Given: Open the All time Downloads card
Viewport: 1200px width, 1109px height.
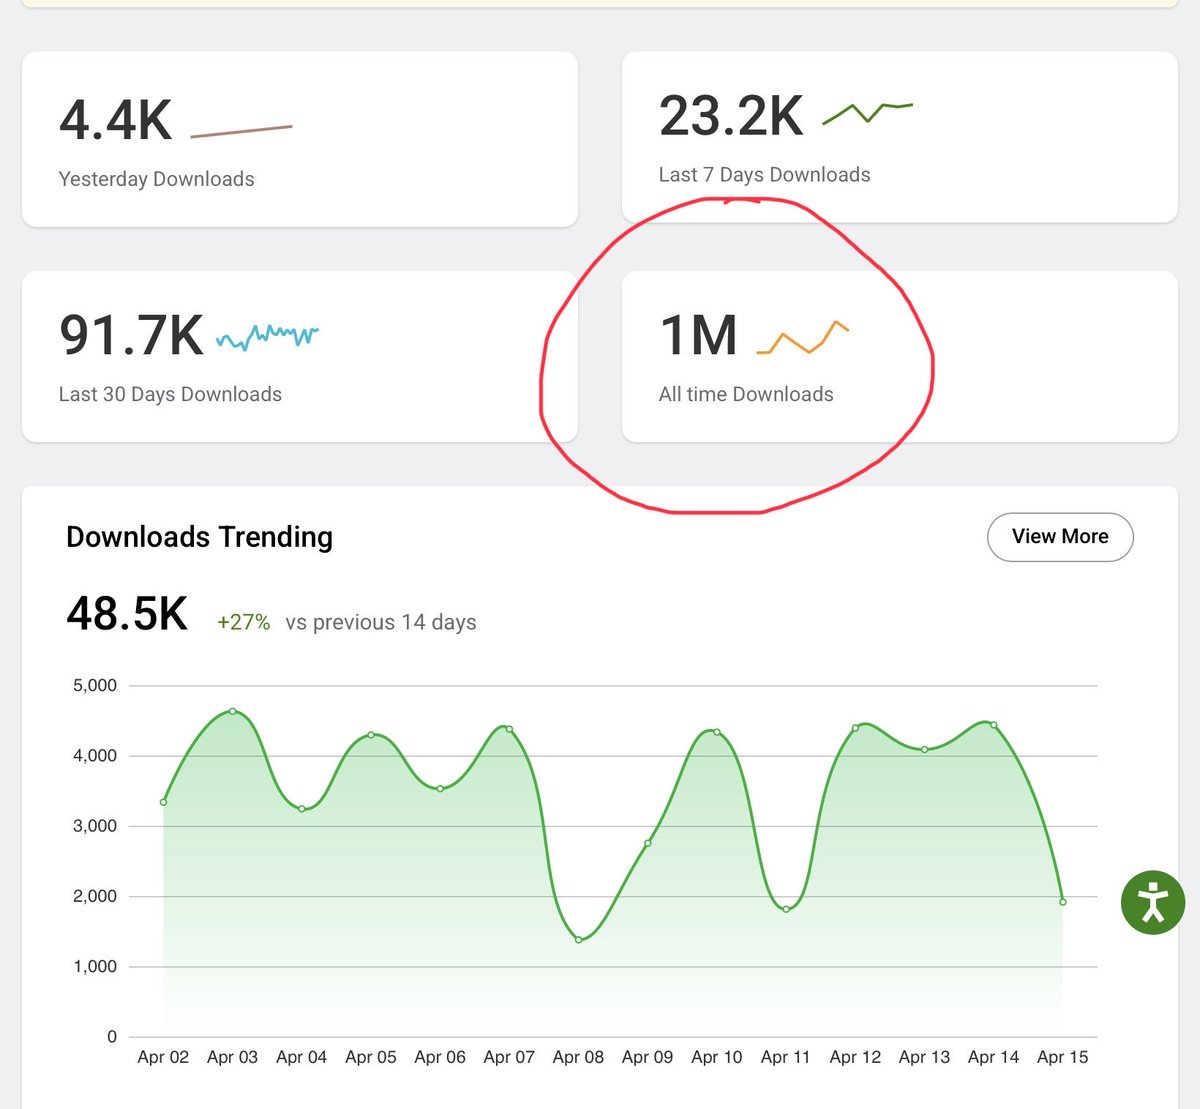Looking at the screenshot, I should 900,356.
